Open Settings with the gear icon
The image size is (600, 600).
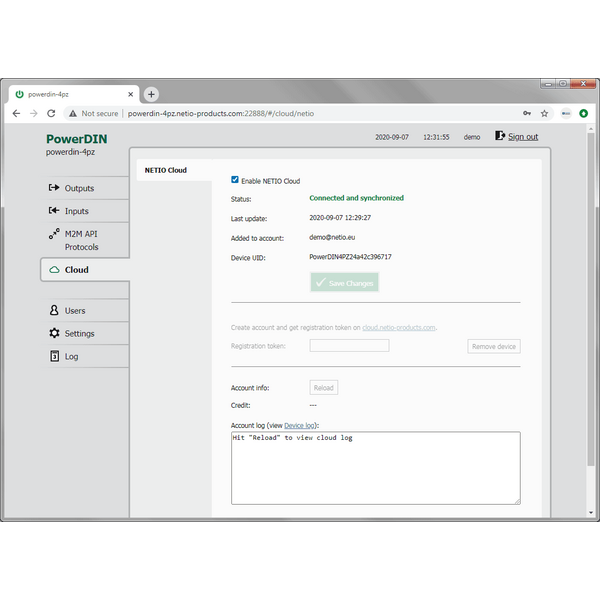click(79, 333)
